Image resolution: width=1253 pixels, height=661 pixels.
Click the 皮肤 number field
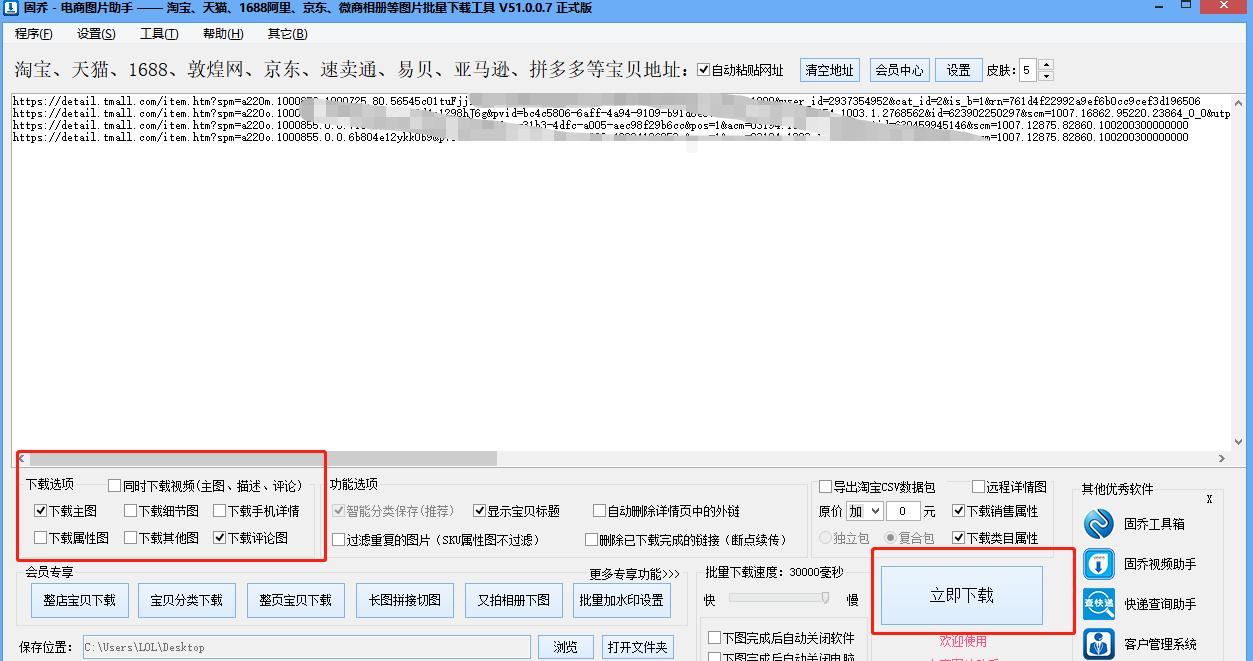point(1028,70)
